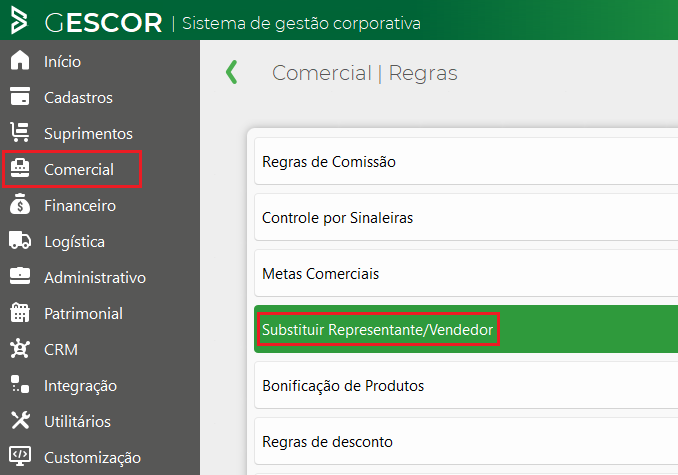The image size is (678, 475).
Task: Open the Utilitários menu entry
Action: point(77,422)
